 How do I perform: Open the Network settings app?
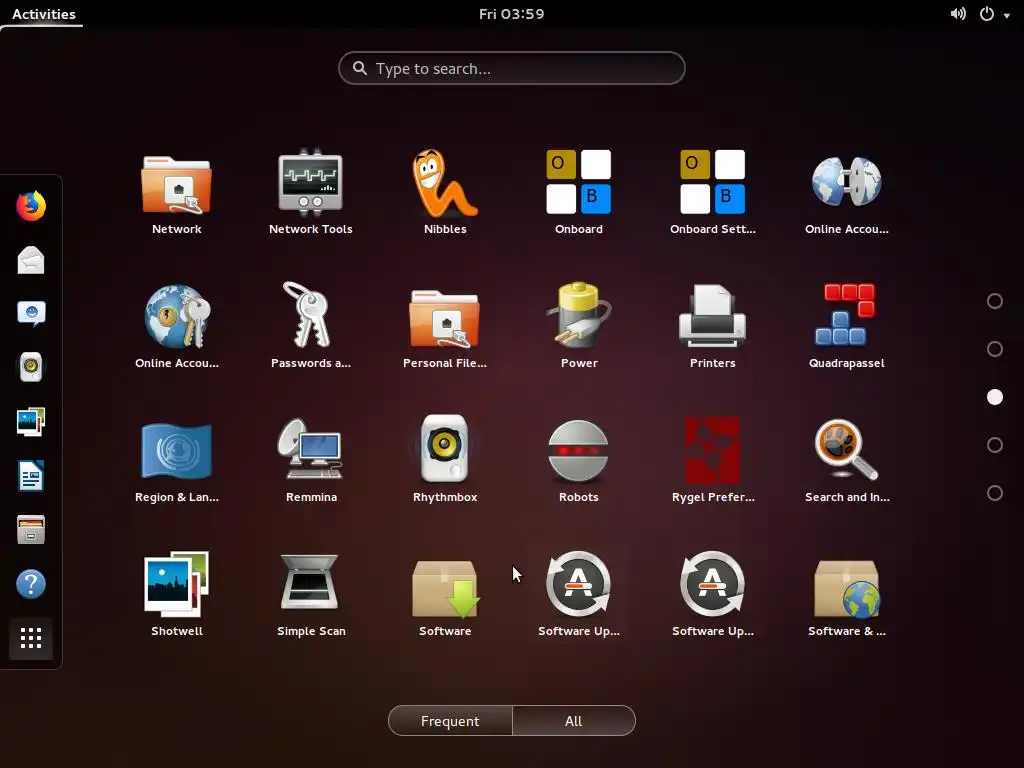point(176,193)
